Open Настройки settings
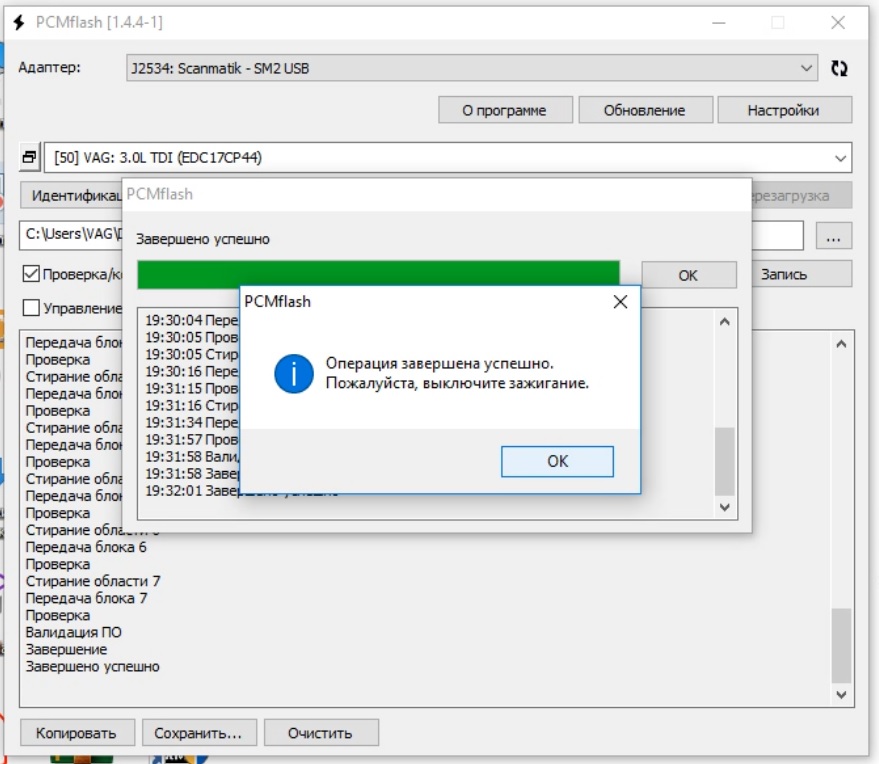This screenshot has height=764, width=879. (784, 110)
